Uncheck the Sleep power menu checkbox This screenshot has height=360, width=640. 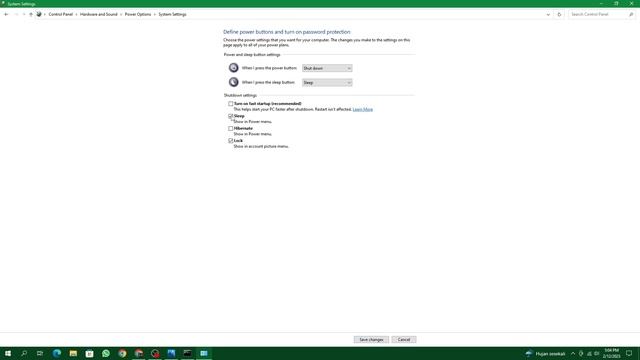pyautogui.click(x=231, y=116)
